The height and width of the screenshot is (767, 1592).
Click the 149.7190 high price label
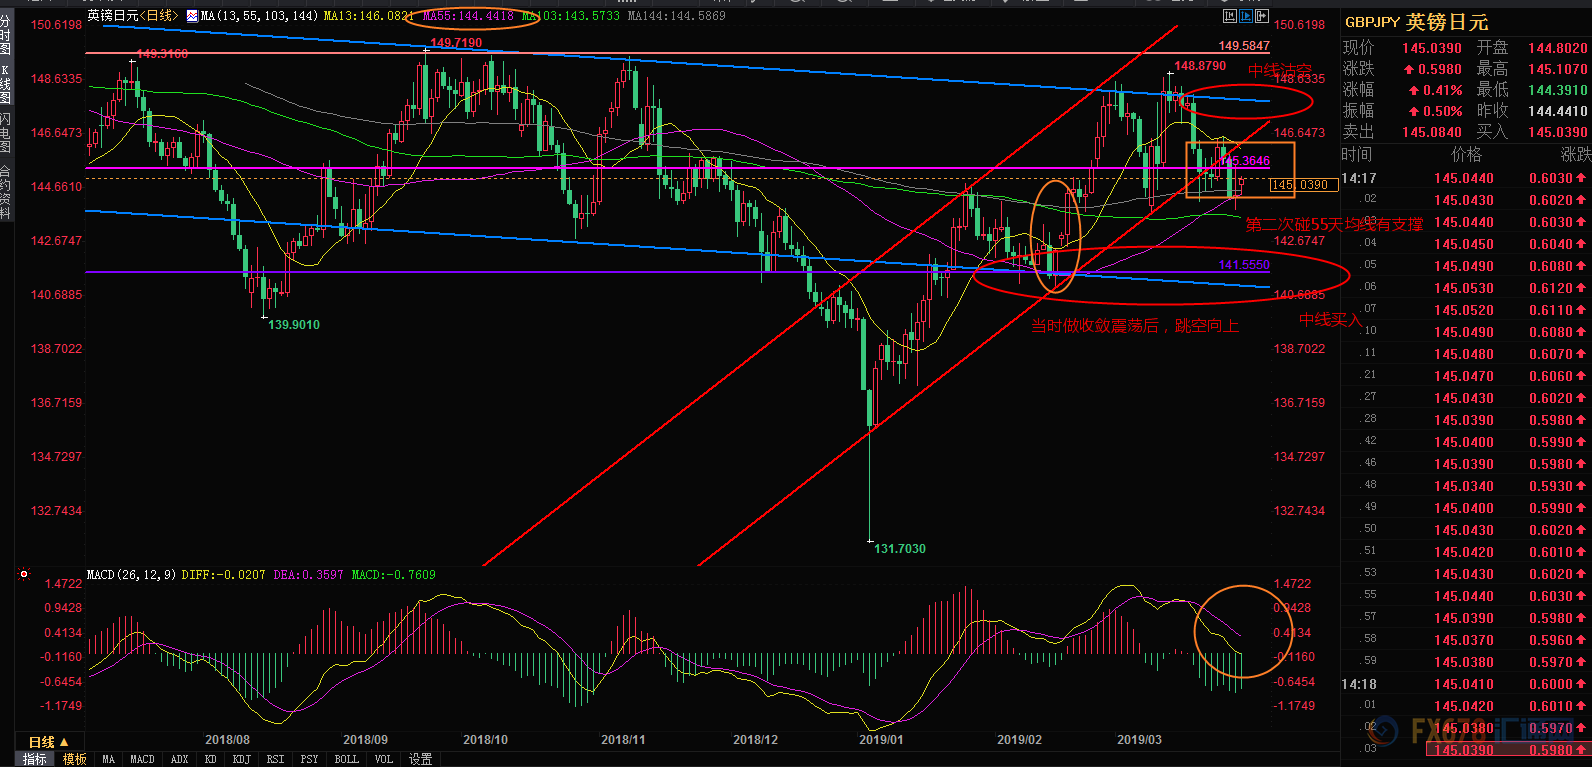click(x=456, y=43)
